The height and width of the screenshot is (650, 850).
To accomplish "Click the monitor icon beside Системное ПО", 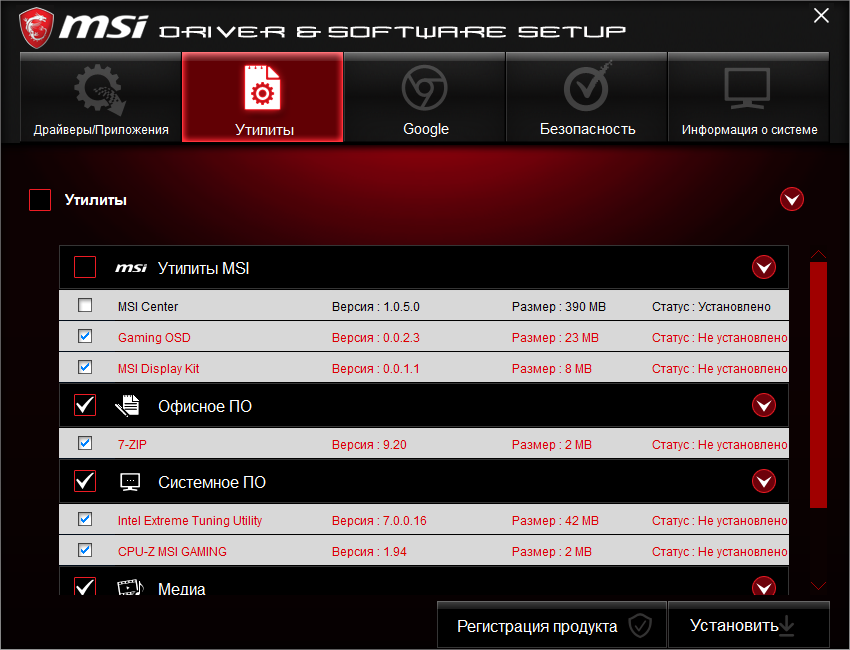I will (x=130, y=482).
